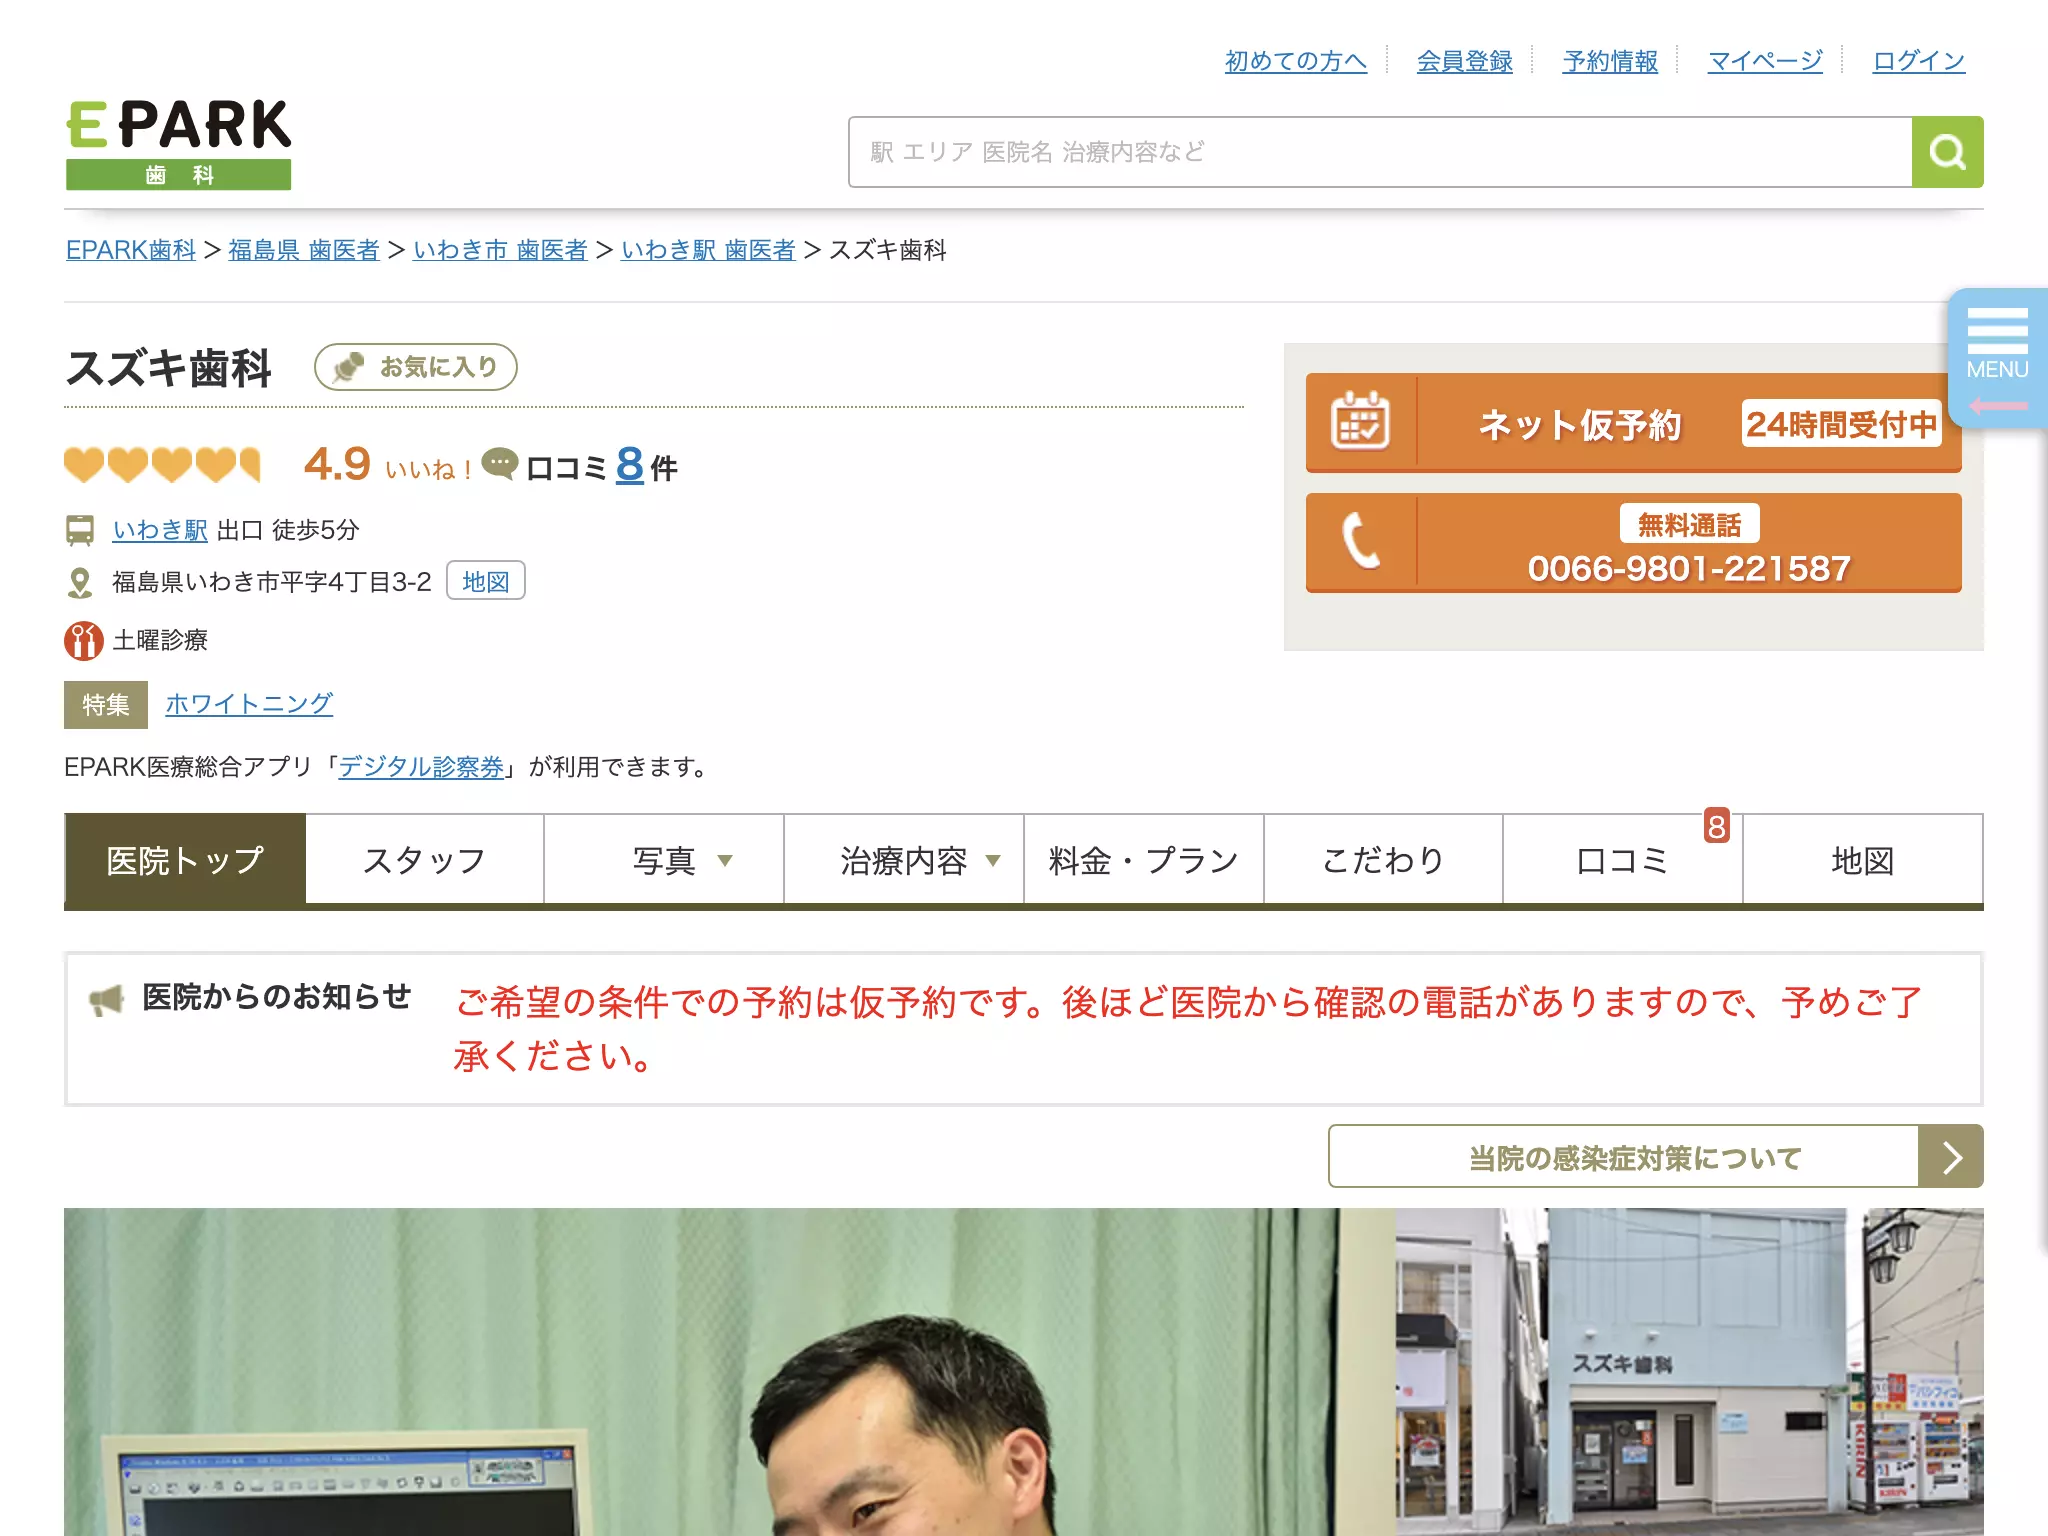This screenshot has height=1536, width=2048.
Task: Click the EPARK歯科 breadcrumb link
Action: (131, 250)
